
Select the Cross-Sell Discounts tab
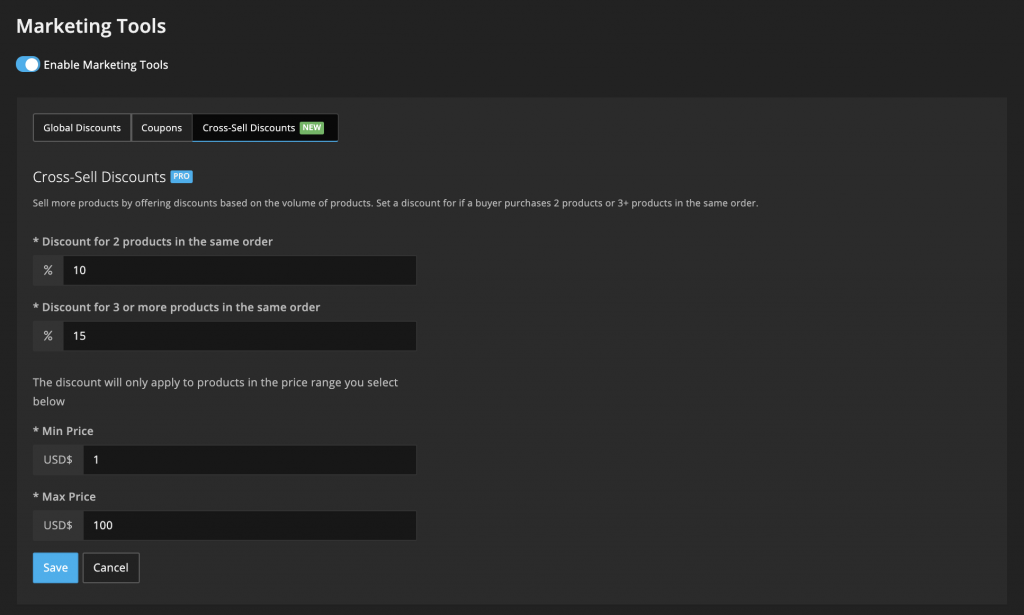[249, 128]
